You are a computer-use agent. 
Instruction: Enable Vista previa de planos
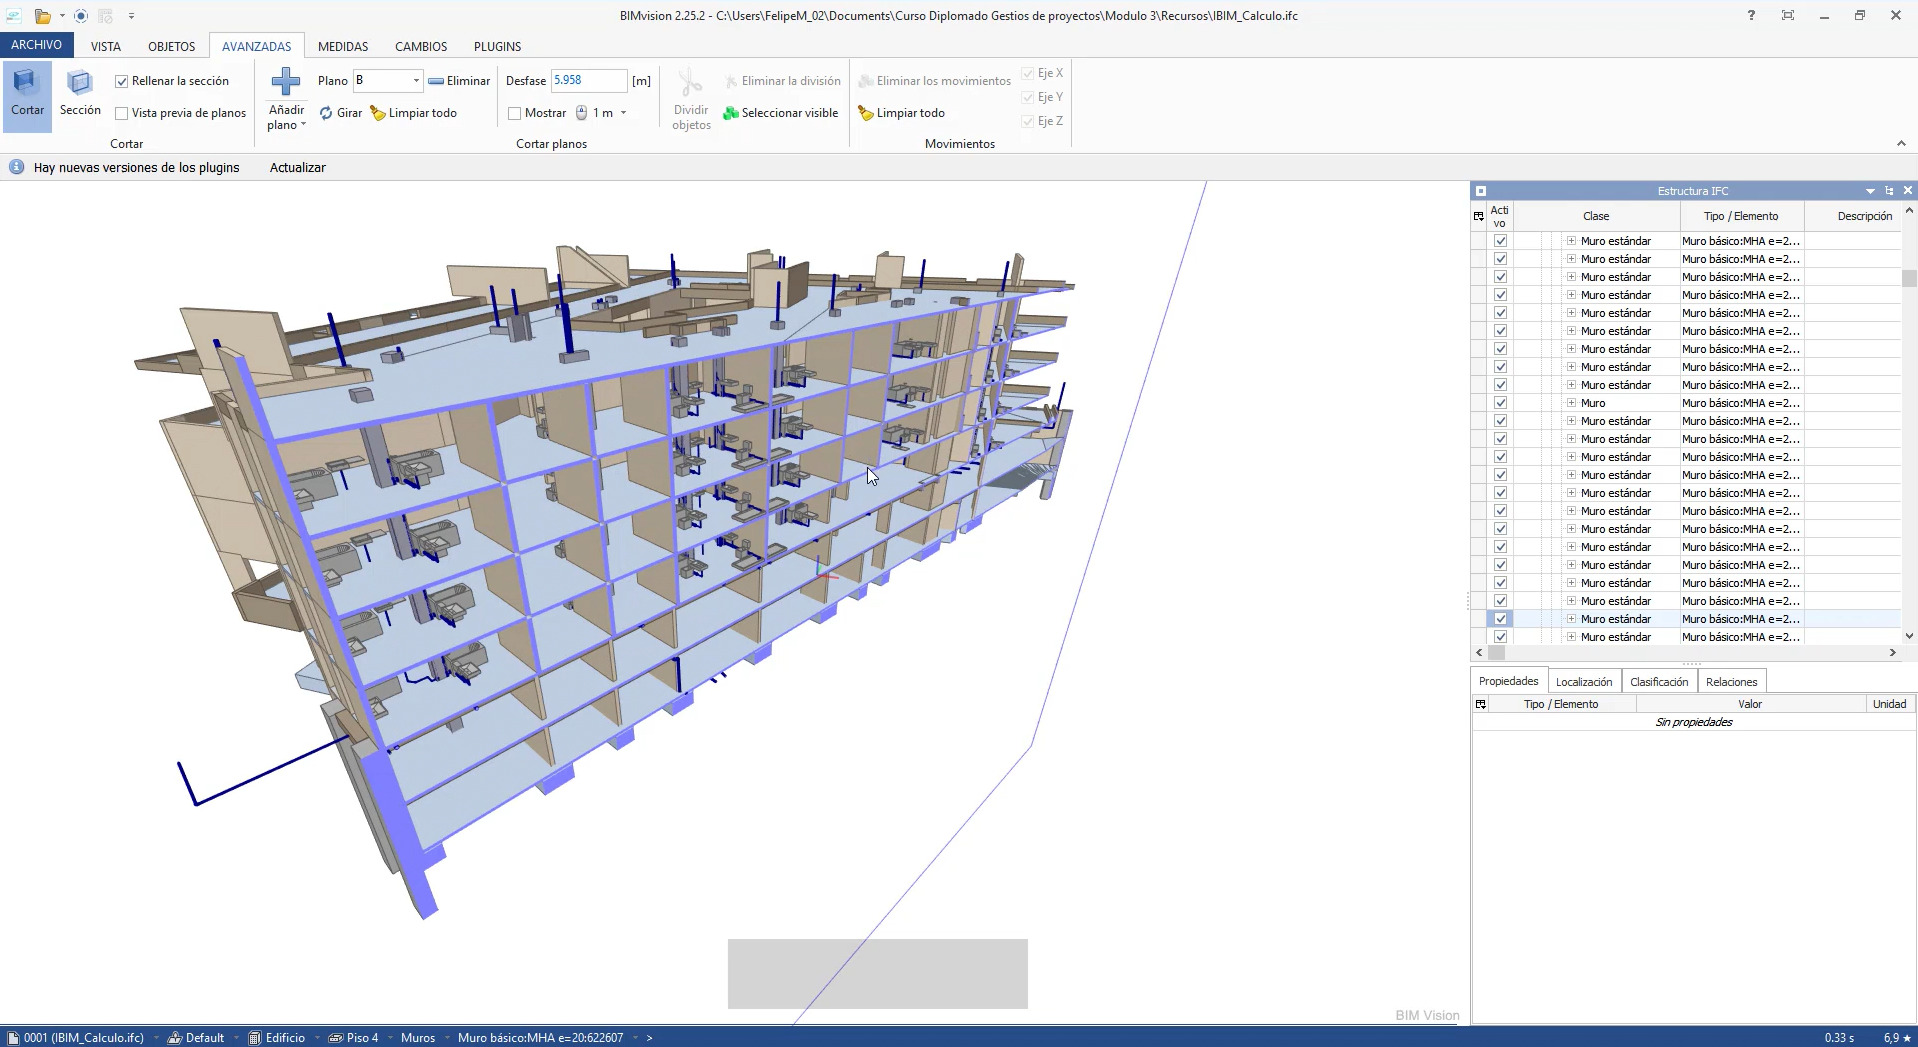(122, 113)
